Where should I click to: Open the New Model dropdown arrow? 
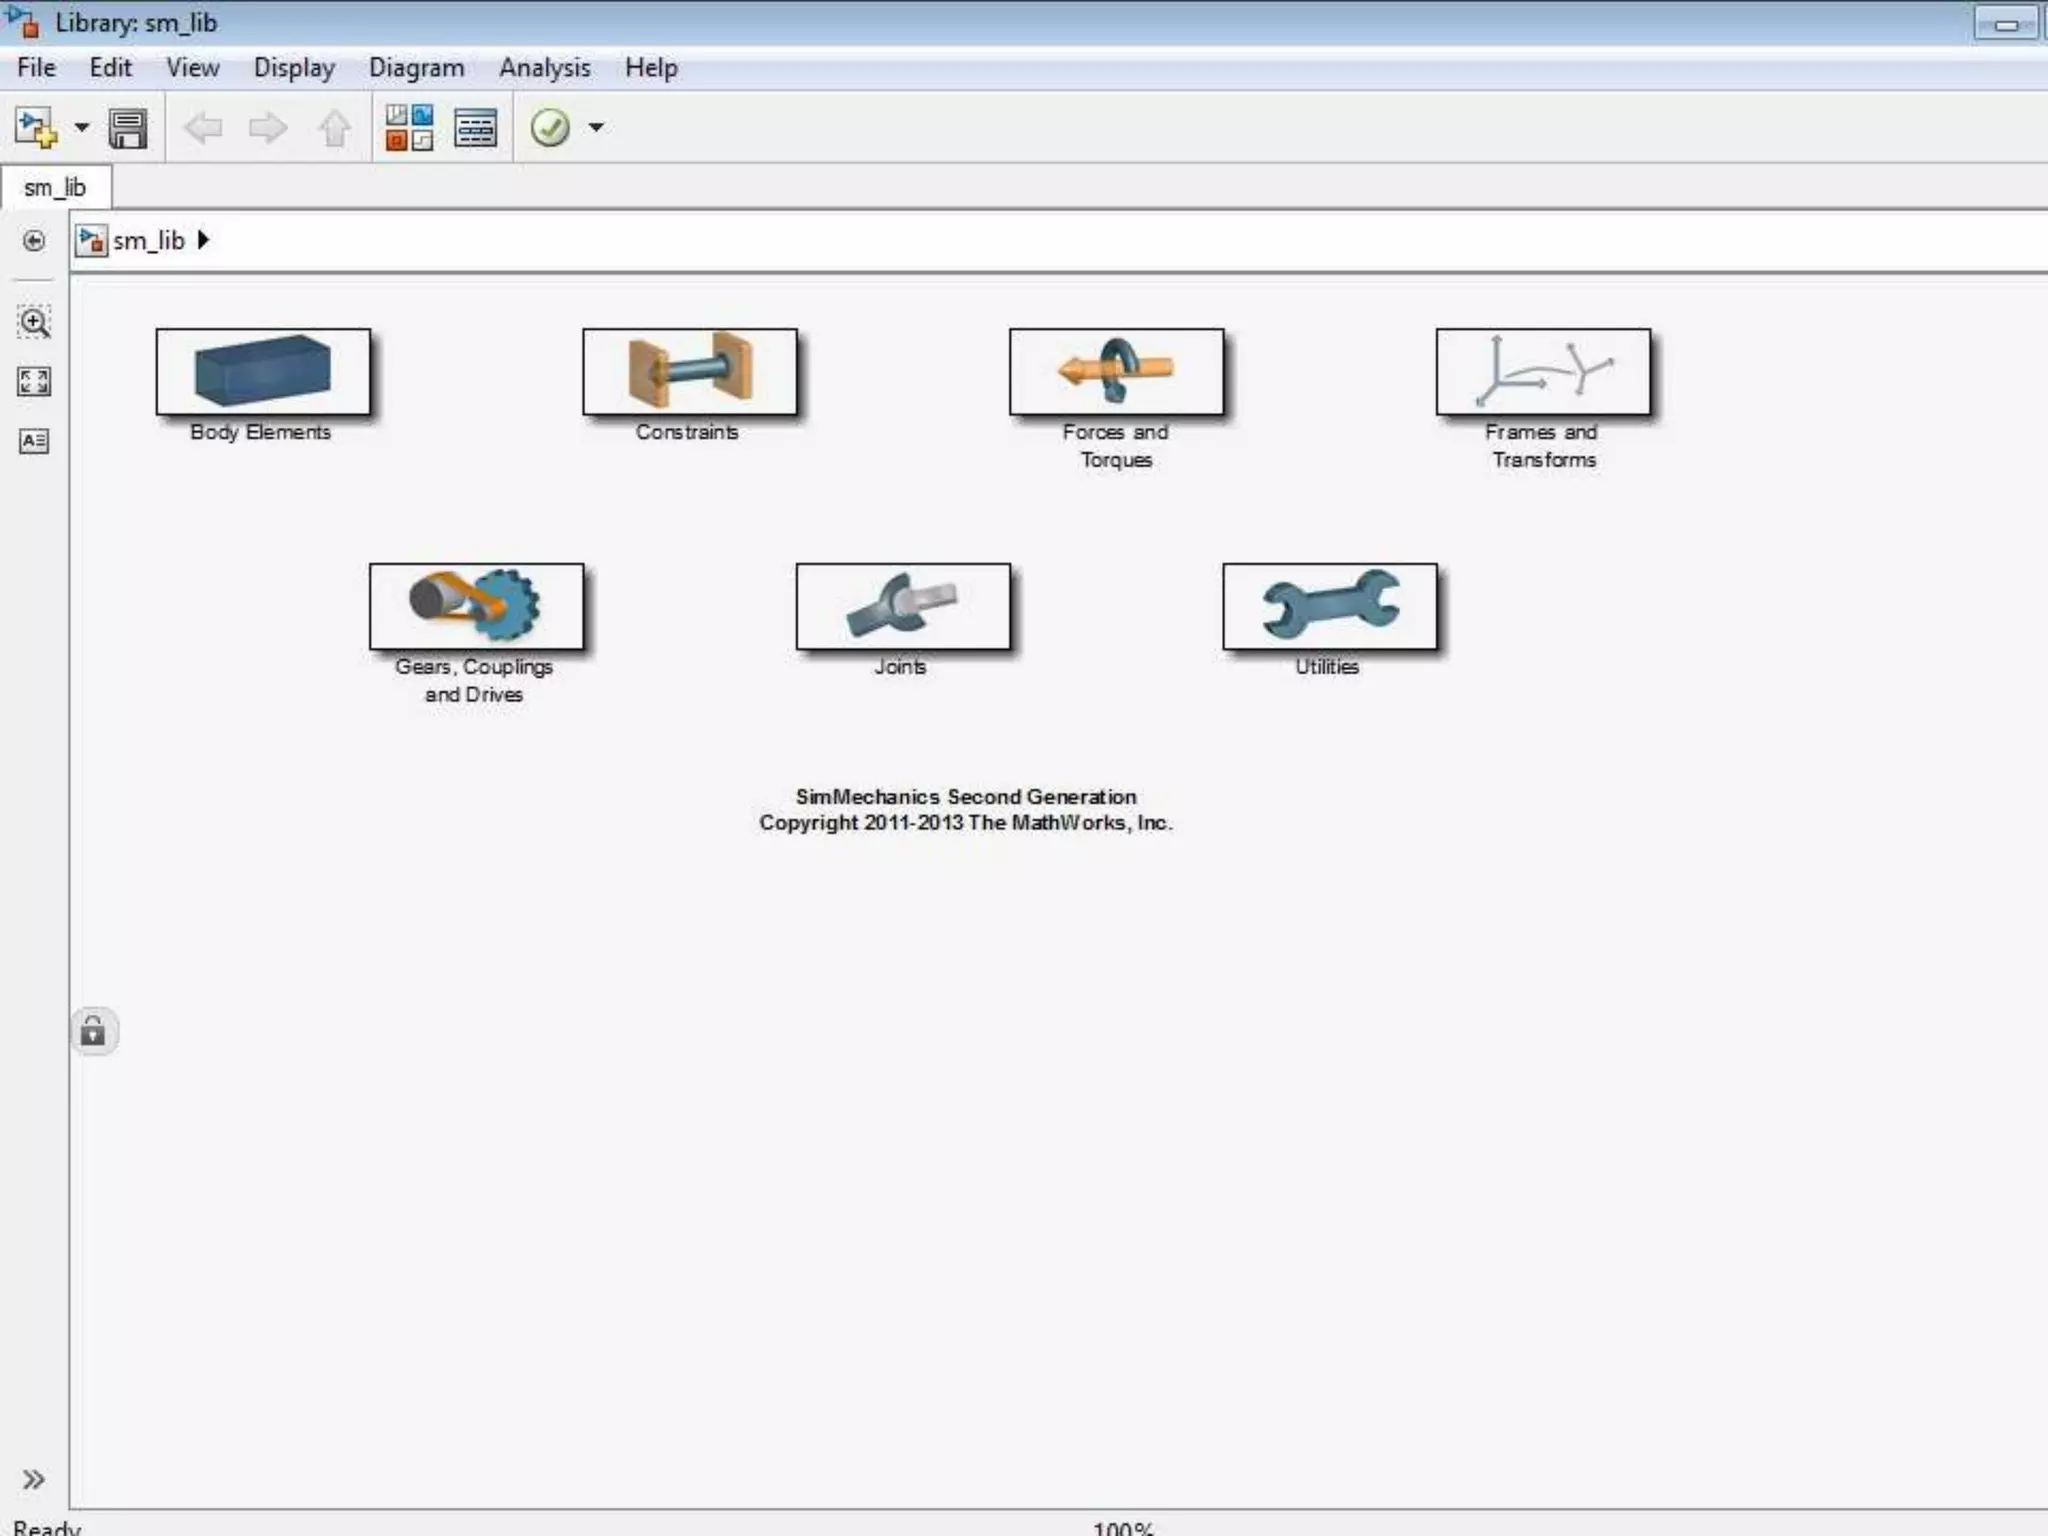82,128
